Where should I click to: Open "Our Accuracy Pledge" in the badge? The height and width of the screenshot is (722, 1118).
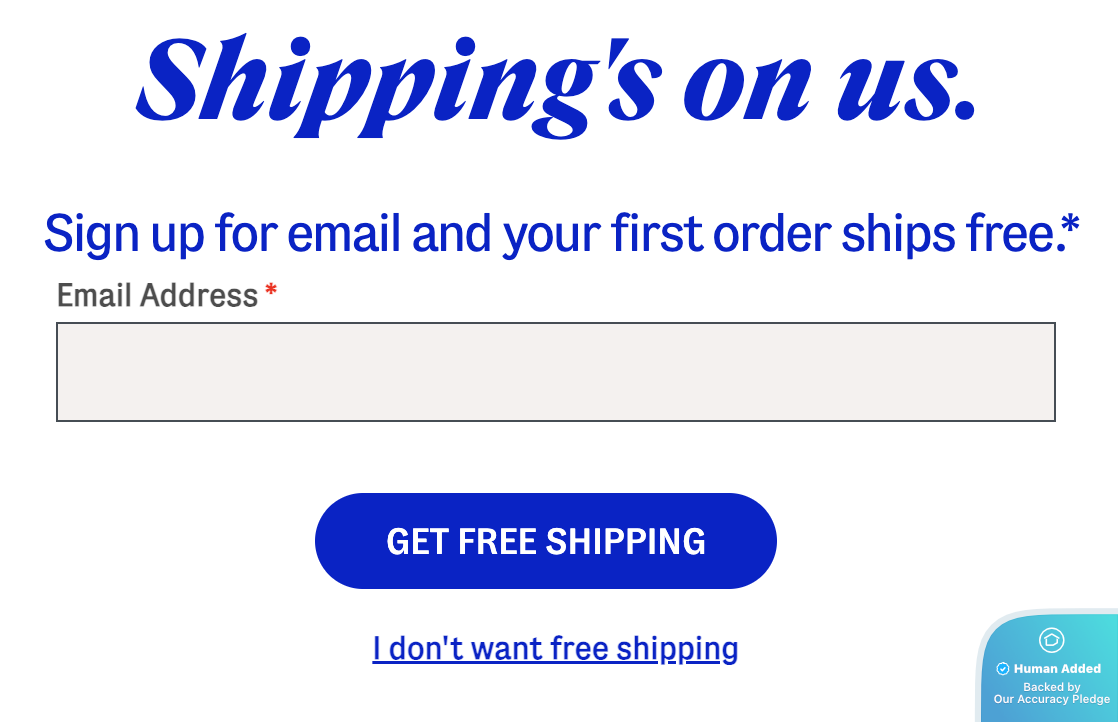click(x=1051, y=700)
